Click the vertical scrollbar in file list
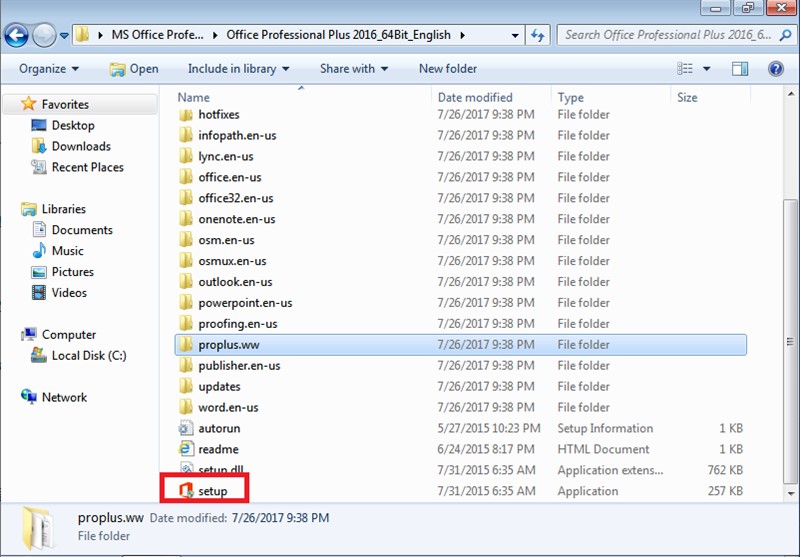This screenshot has height=557, width=800. coord(791,300)
